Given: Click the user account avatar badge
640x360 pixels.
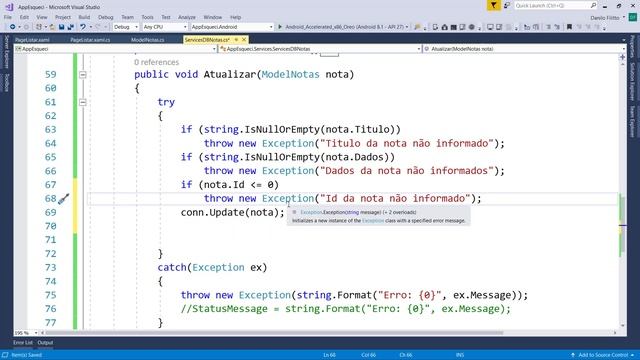Looking at the screenshot, I should 632,17.
